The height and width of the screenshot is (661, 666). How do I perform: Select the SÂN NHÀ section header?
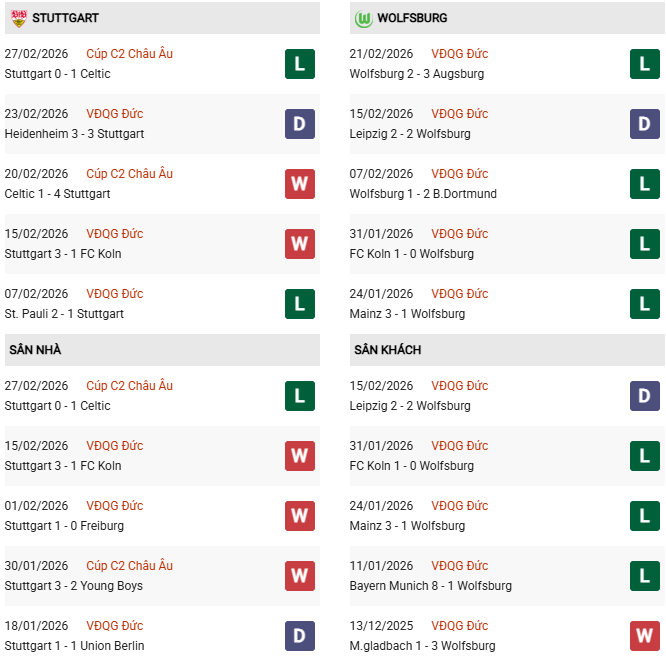click(x=35, y=350)
